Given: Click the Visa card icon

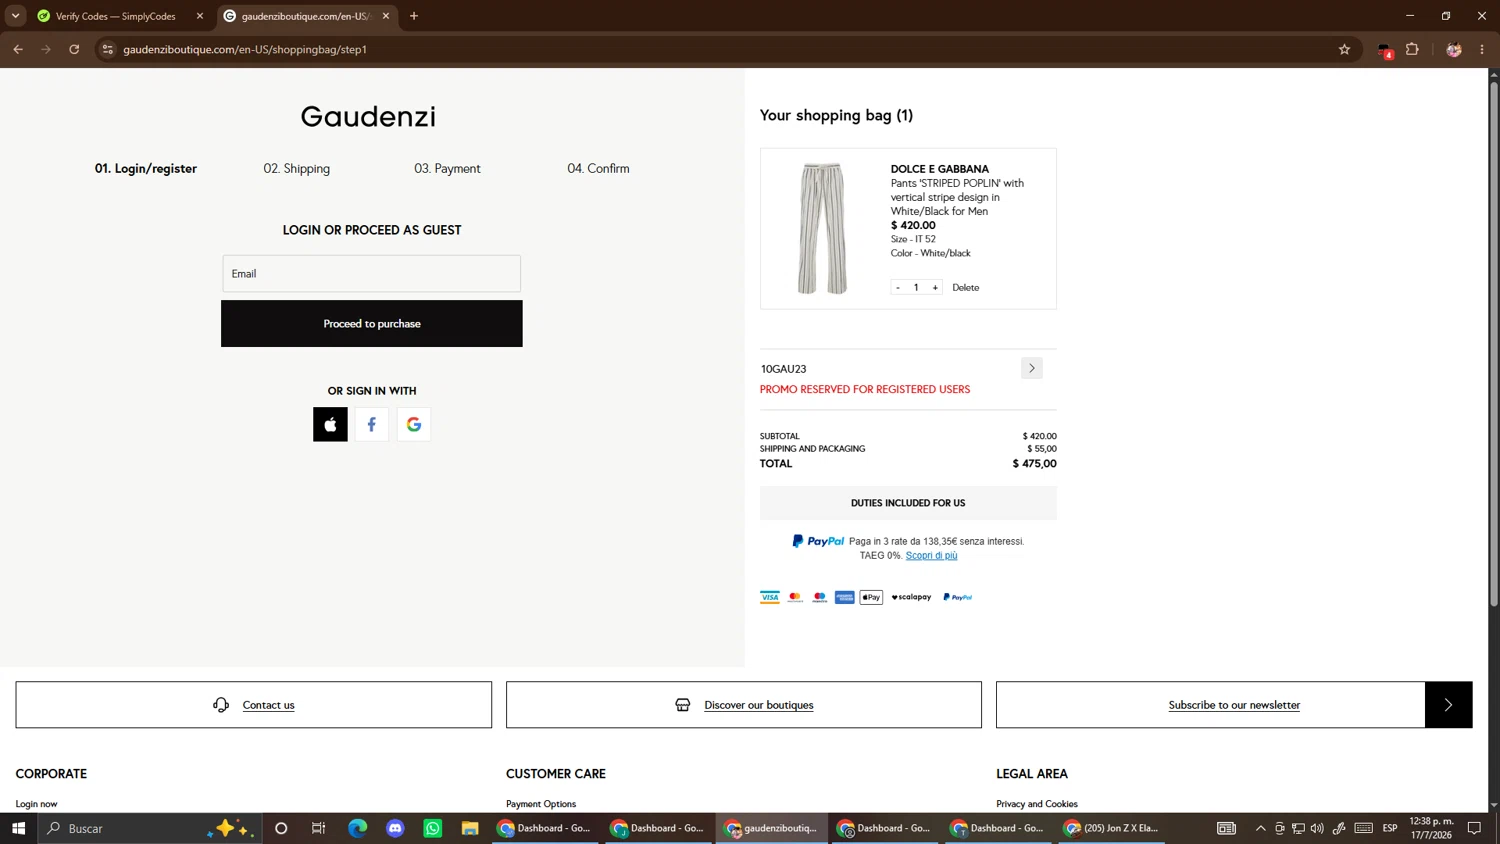Looking at the screenshot, I should coord(770,597).
